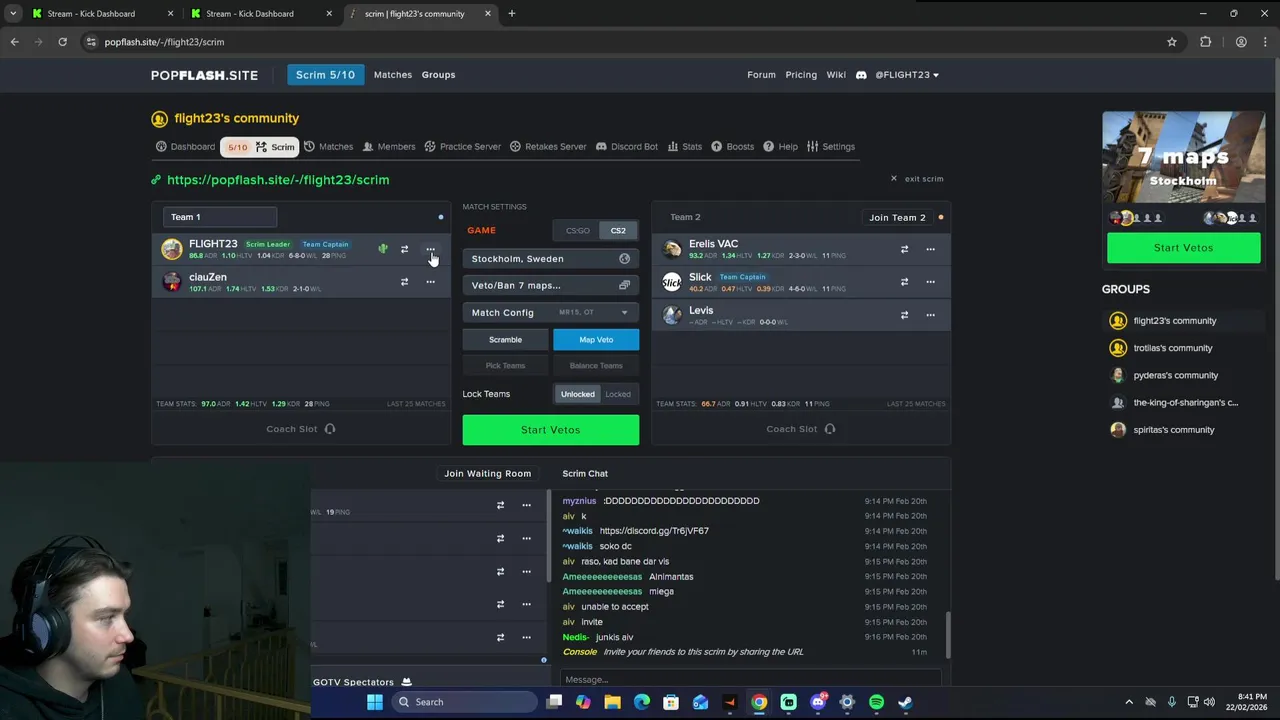Click the link icon before the scrim URL
Screen dimensions: 1280x720
[x=156, y=180]
